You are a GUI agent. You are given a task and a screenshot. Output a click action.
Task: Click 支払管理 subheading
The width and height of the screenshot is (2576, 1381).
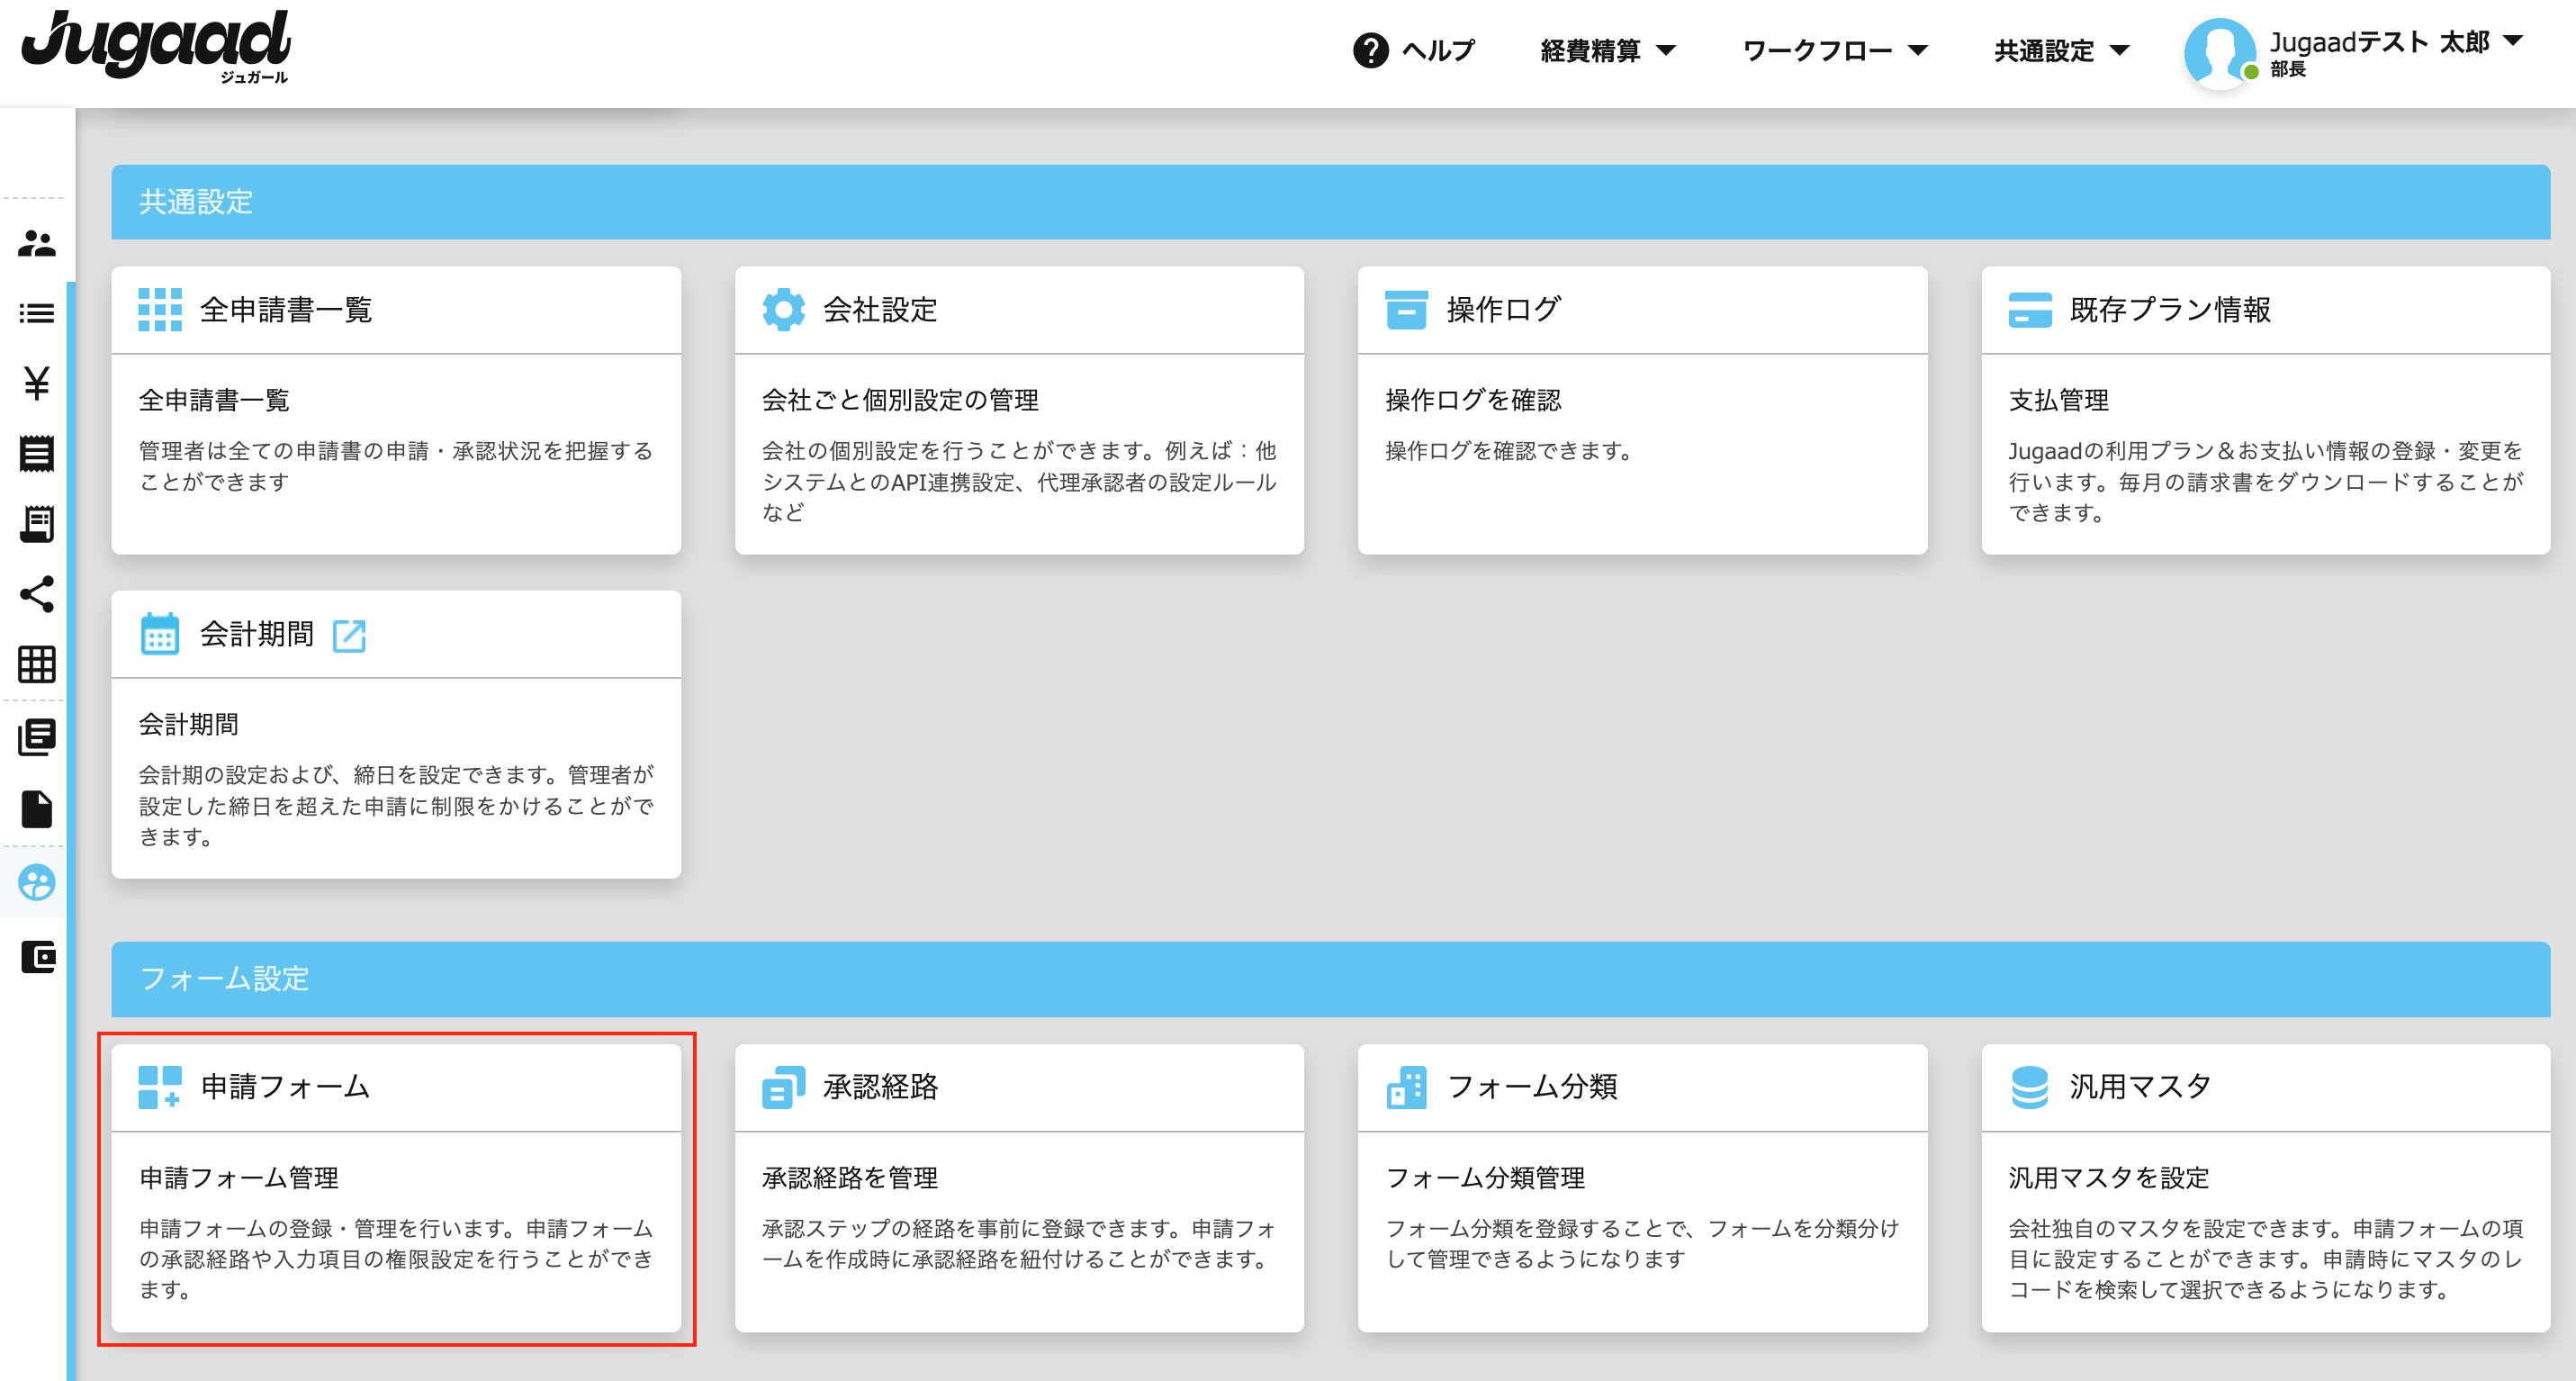click(x=2059, y=400)
